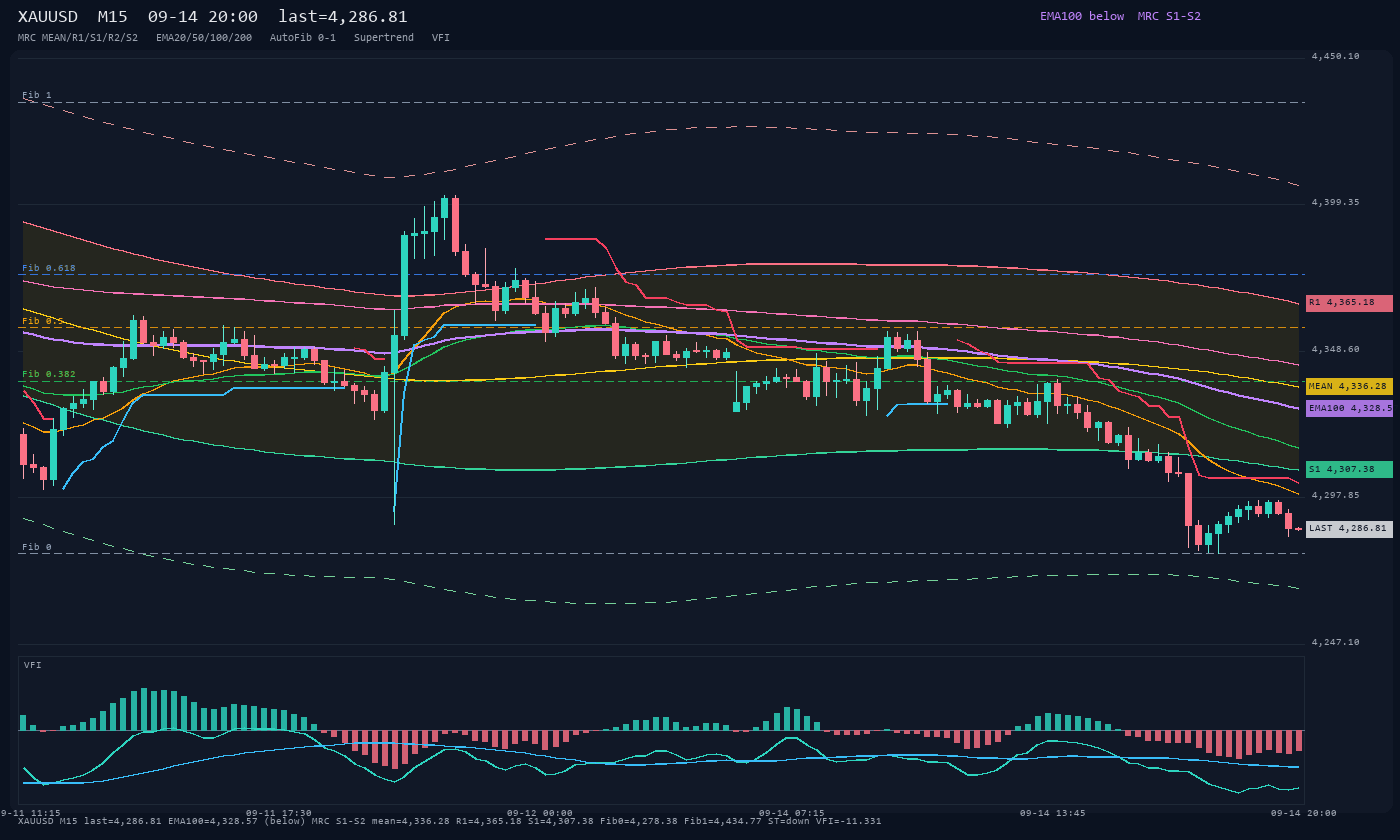Click the 09-11 17:30 time label

(x=279, y=813)
